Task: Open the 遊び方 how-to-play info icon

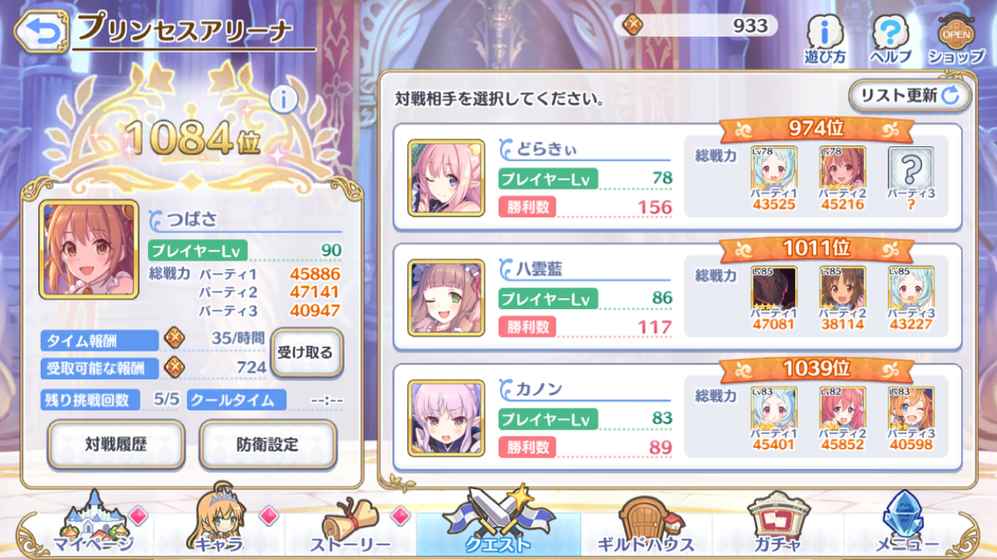Action: 825,39
